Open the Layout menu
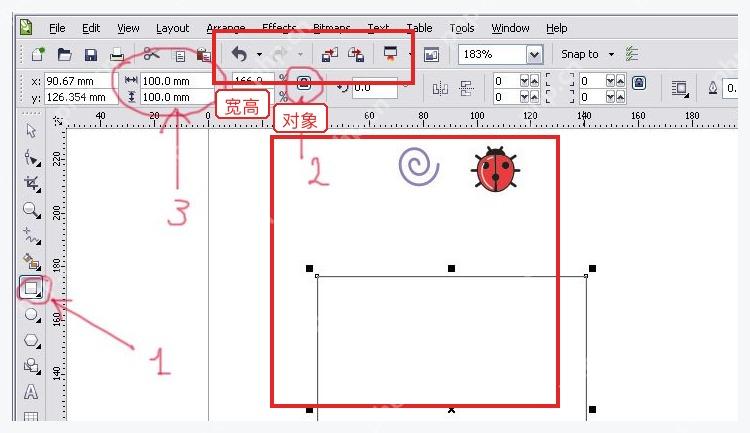Image resolution: width=750 pixels, height=433 pixels. (172, 28)
